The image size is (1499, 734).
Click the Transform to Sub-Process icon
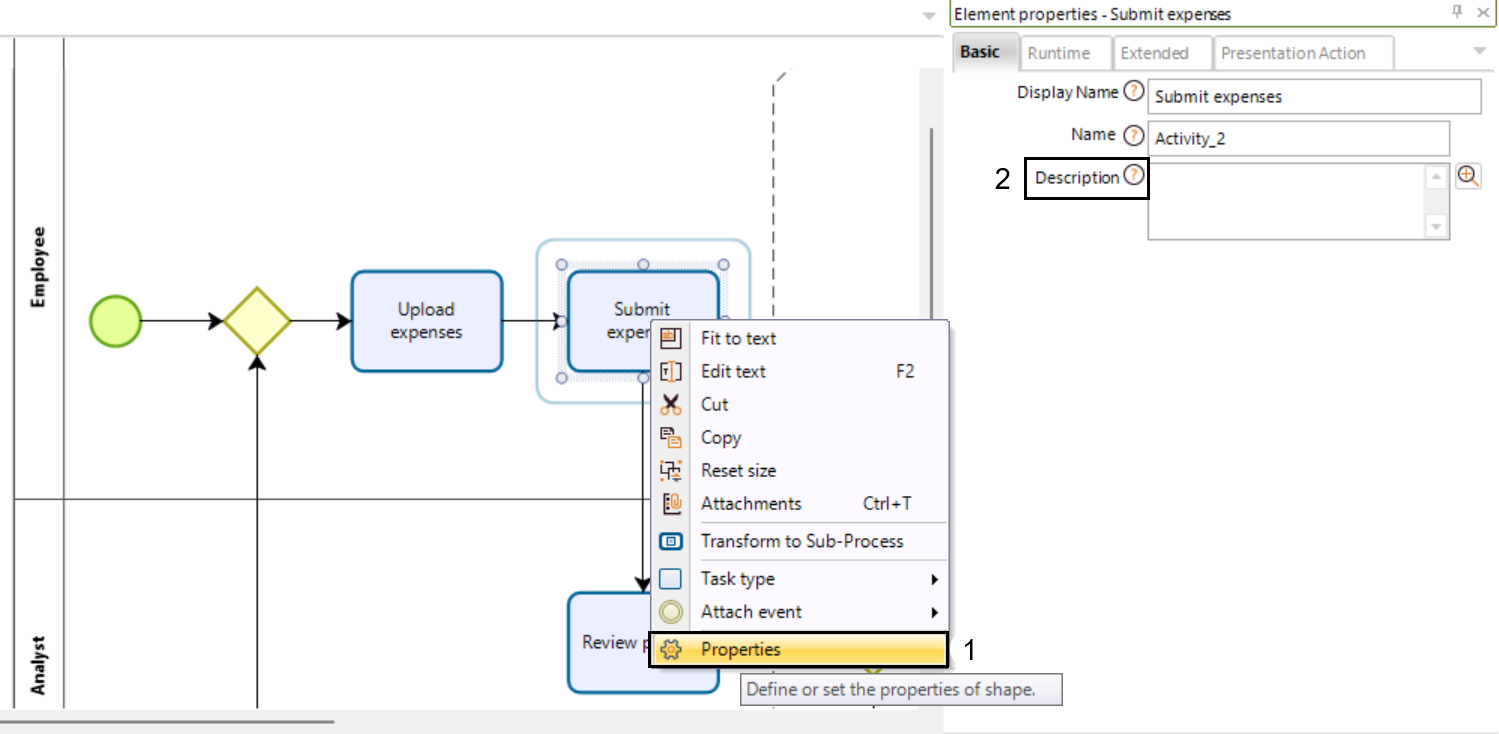(x=671, y=541)
